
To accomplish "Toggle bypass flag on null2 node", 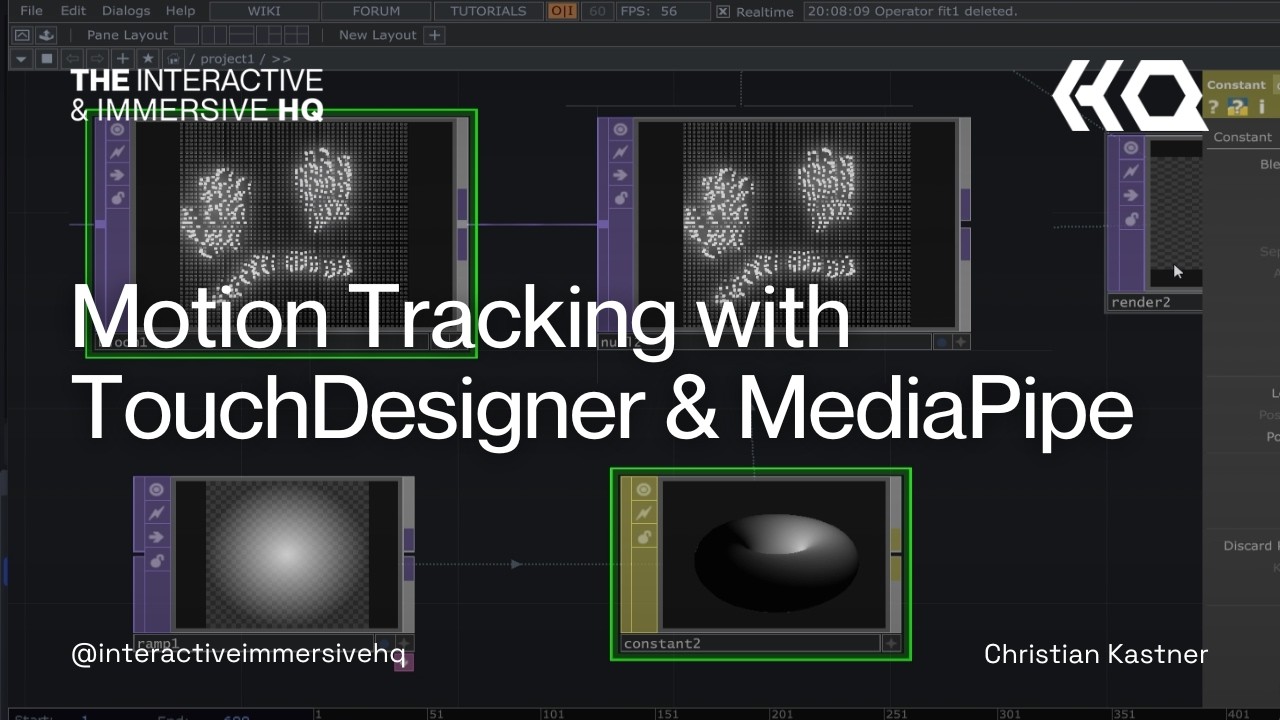I will point(620,152).
